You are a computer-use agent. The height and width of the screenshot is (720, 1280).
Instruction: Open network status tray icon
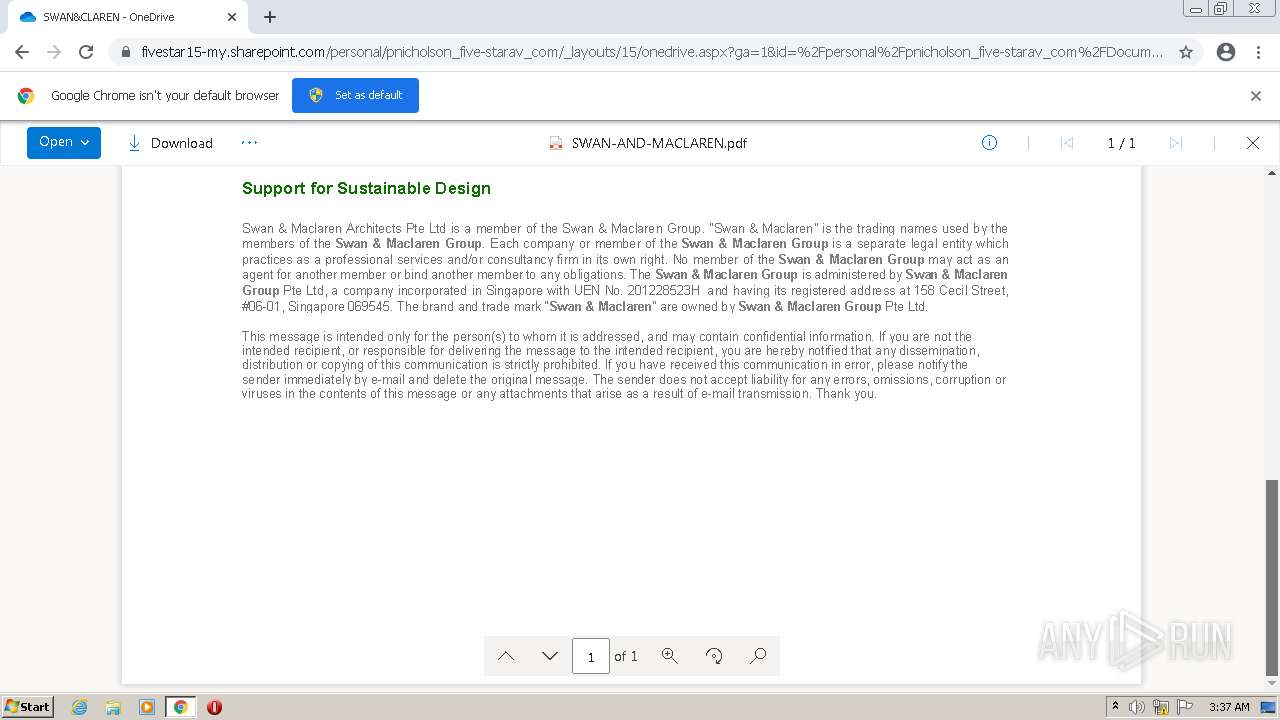click(1161, 707)
